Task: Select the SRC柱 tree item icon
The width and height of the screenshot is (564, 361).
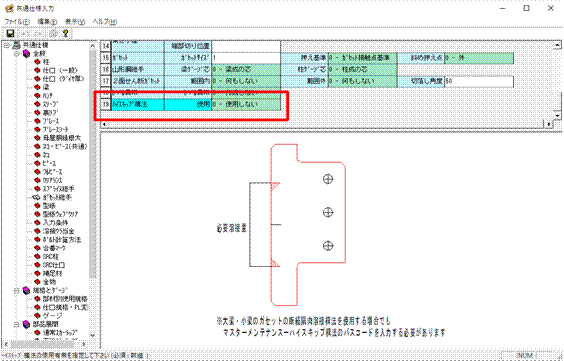Action: tap(37, 256)
